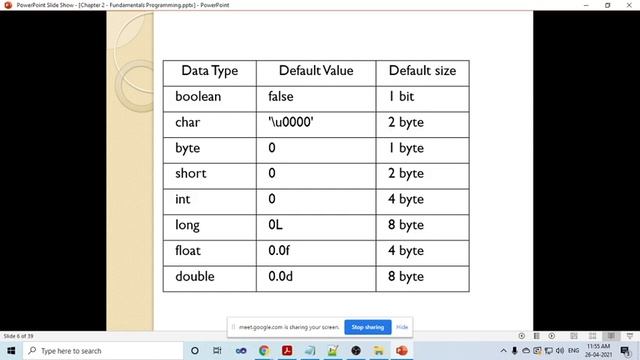Screen dimensions: 640x360
Task: Open File Explorer folder icon on taskbar
Action: [x=378, y=351]
